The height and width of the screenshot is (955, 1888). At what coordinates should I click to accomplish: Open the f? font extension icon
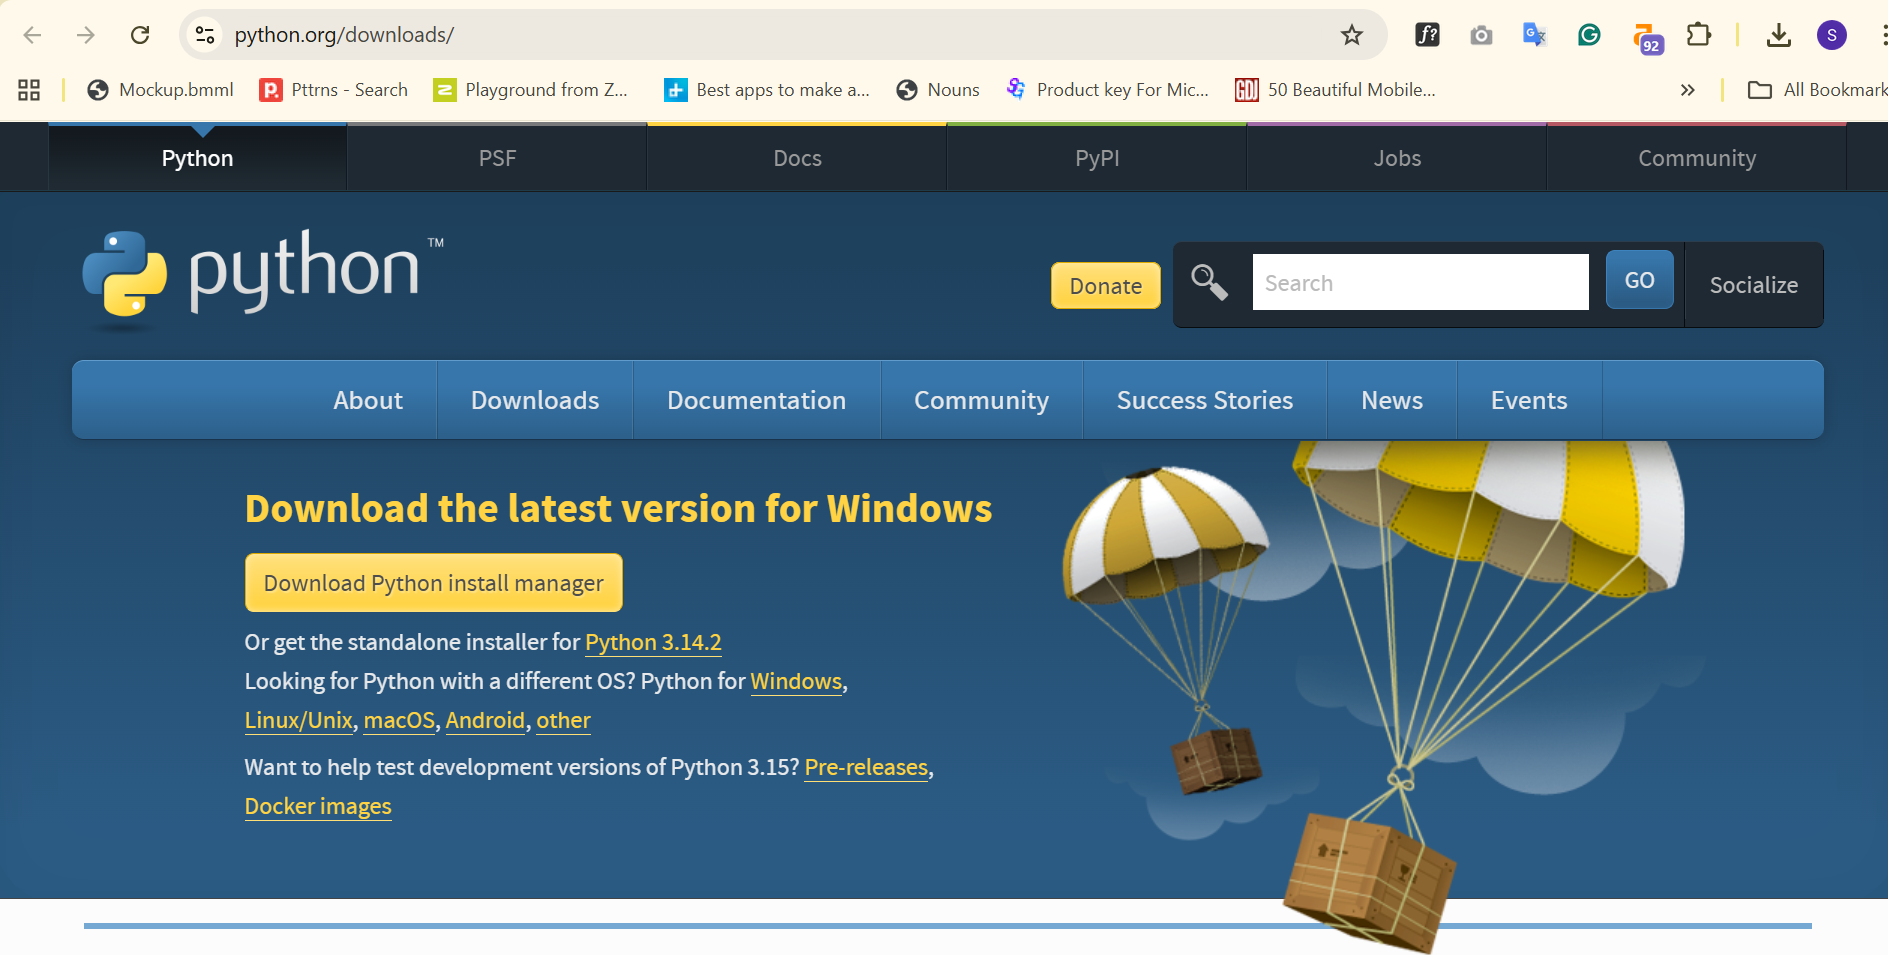pos(1427,35)
